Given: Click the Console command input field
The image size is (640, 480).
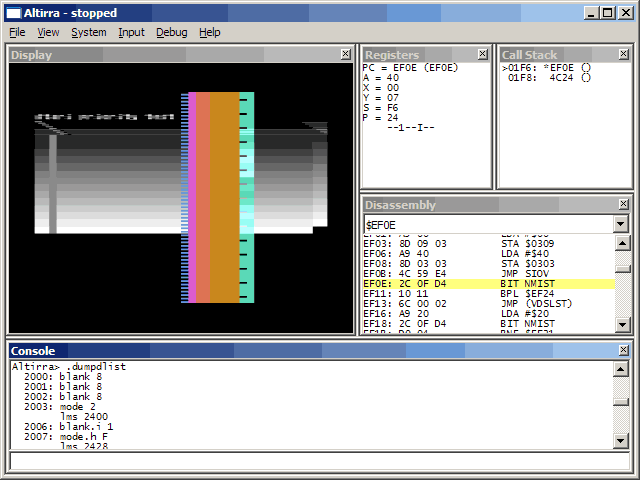Looking at the screenshot, I should (x=319, y=461).
